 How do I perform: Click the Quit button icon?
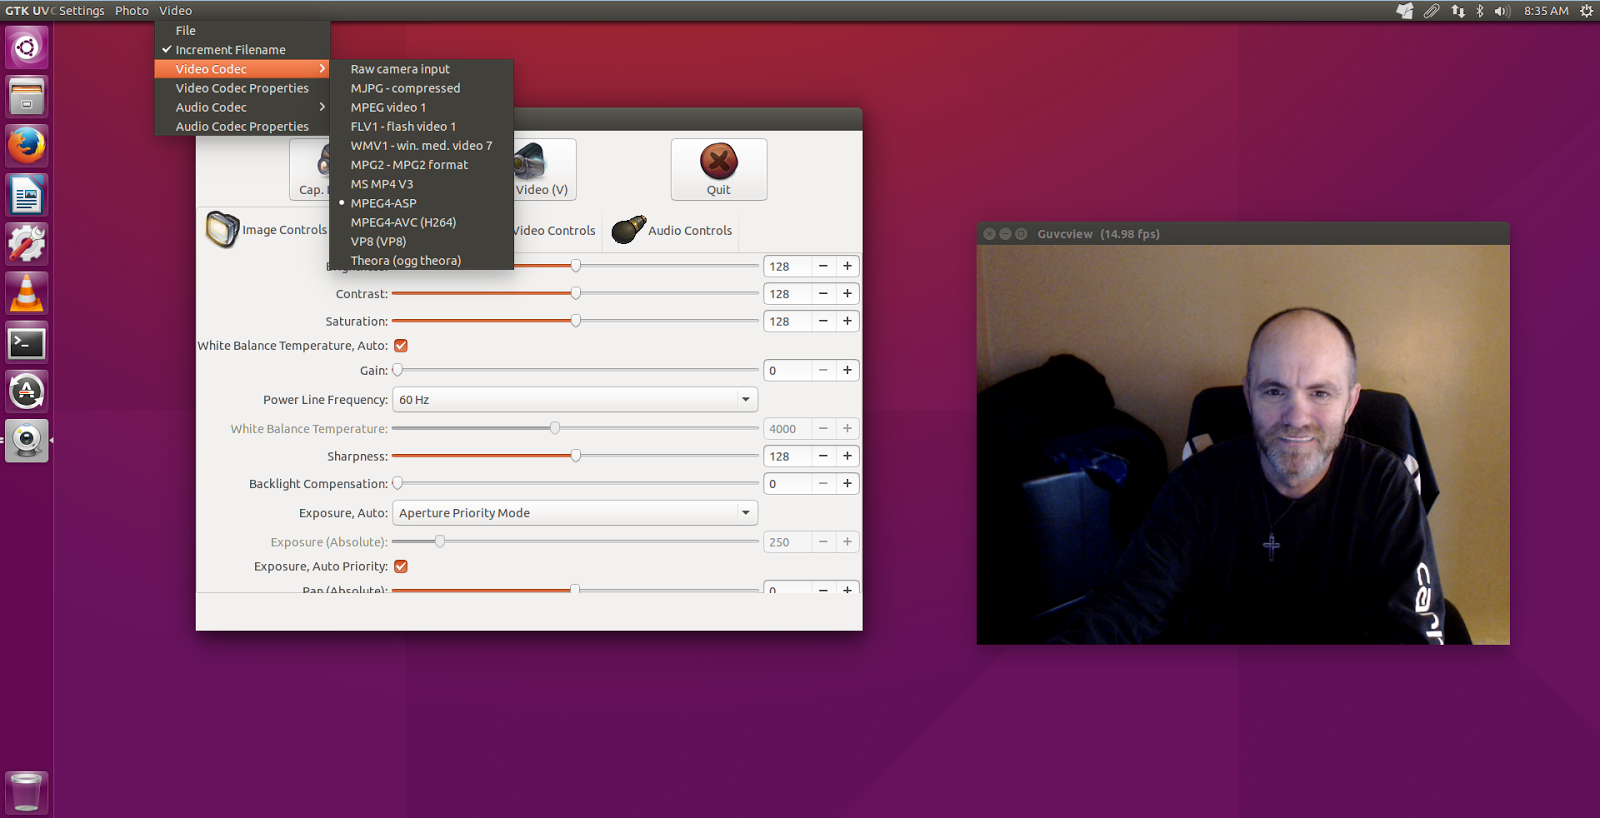pyautogui.click(x=718, y=161)
